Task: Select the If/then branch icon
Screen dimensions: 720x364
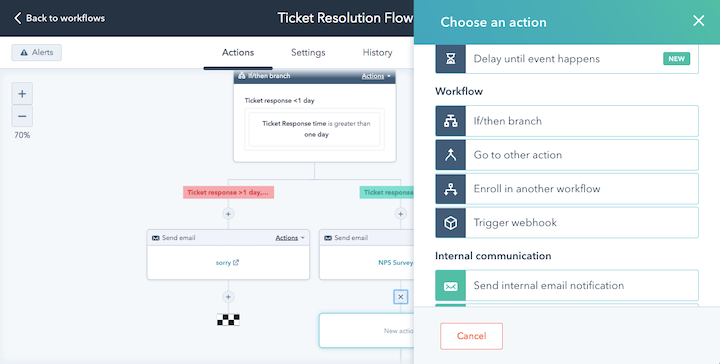Action: [450, 121]
